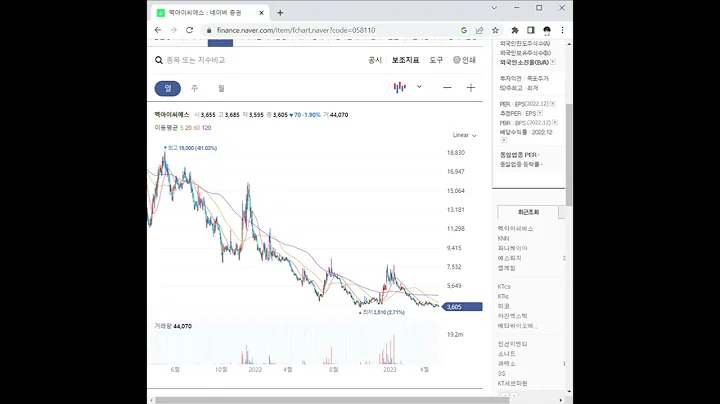
Task: Open 엠게임 from recent list
Action: (506, 268)
